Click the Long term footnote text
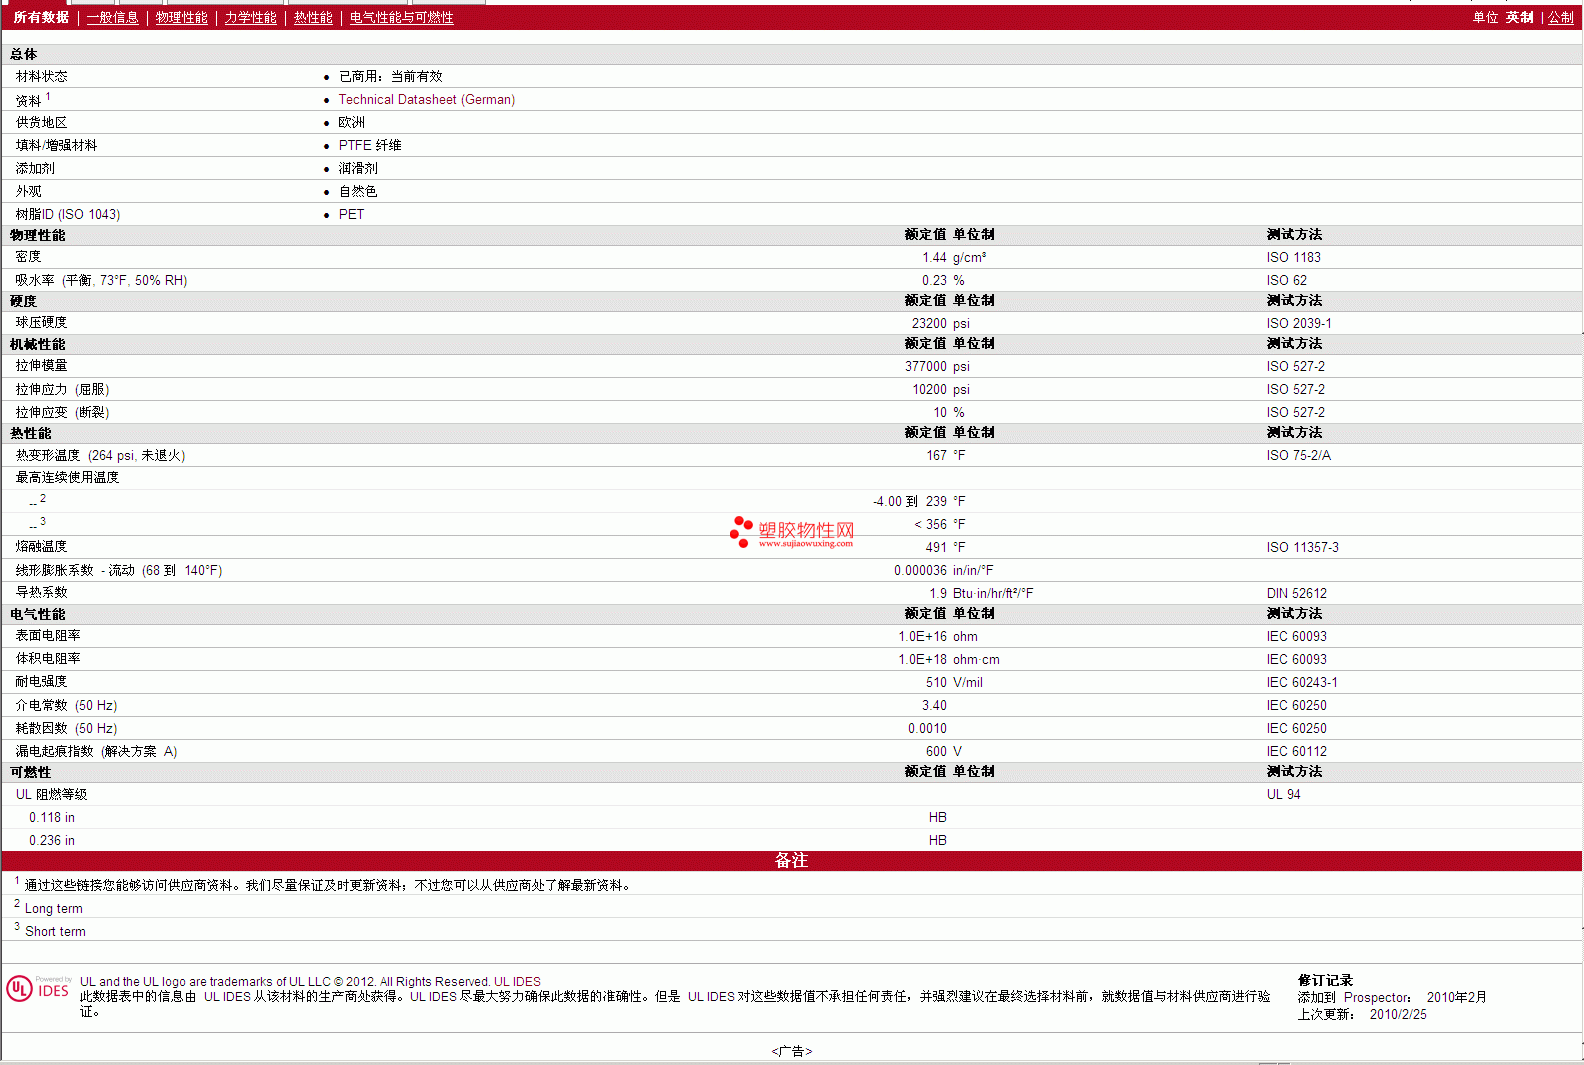This screenshot has height=1065, width=1584. [54, 909]
